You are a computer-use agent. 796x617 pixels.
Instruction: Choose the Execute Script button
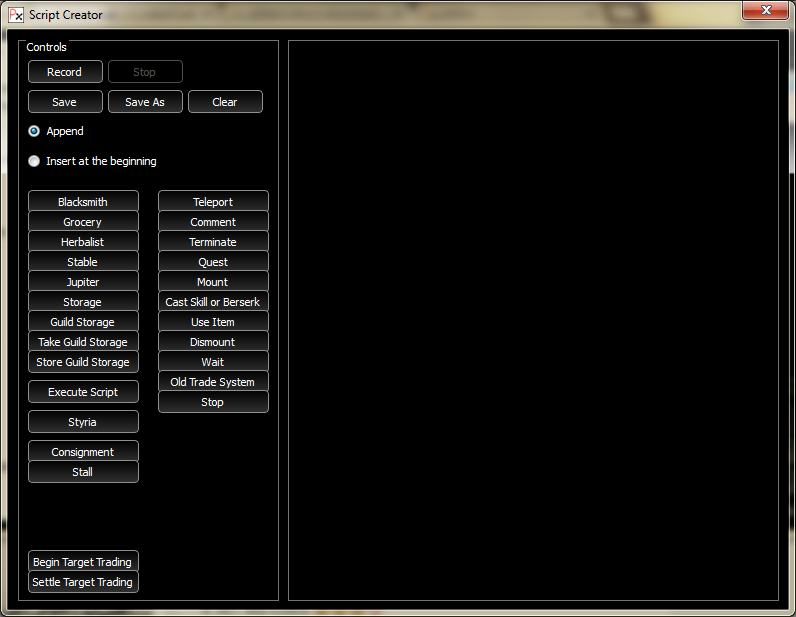pos(83,392)
